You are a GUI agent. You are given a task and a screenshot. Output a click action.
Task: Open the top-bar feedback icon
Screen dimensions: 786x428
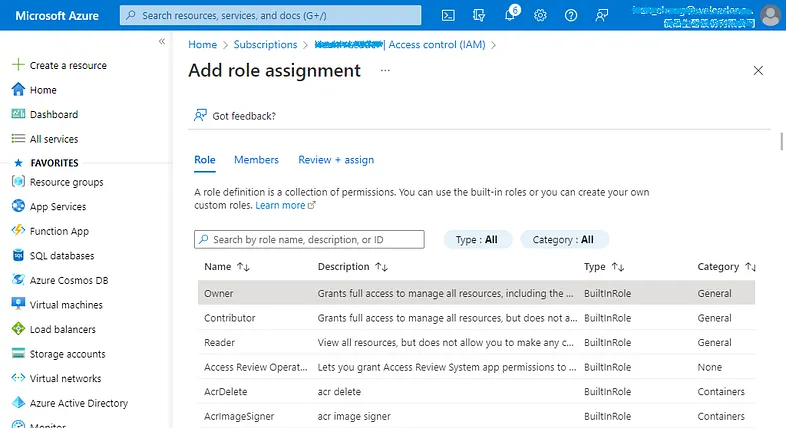tap(602, 16)
